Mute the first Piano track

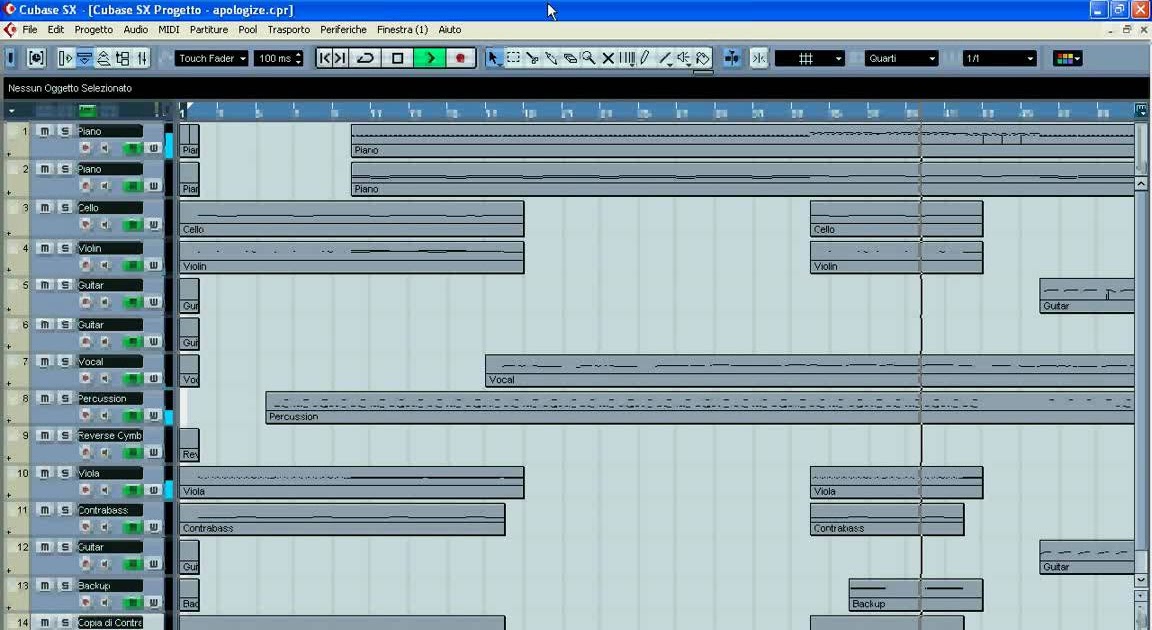pyautogui.click(x=45, y=131)
